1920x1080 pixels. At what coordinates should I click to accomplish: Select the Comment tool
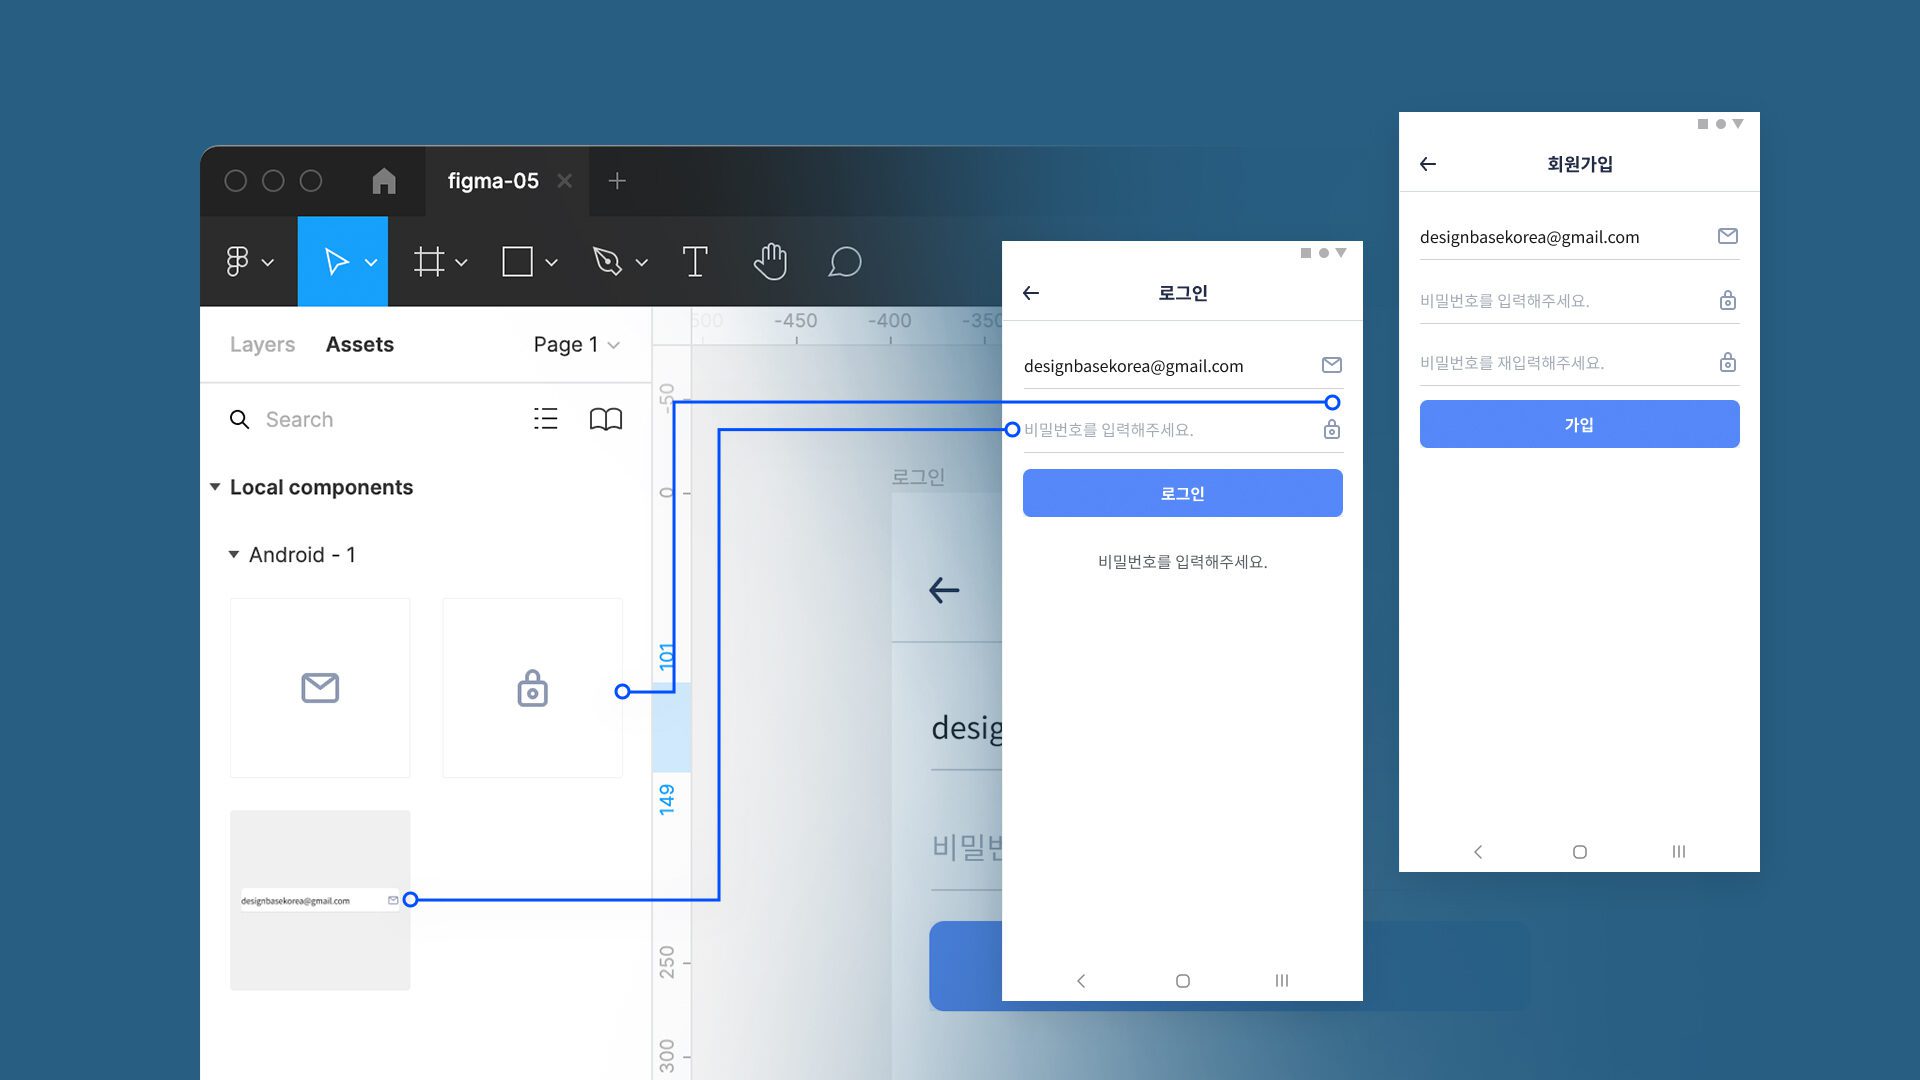point(845,262)
